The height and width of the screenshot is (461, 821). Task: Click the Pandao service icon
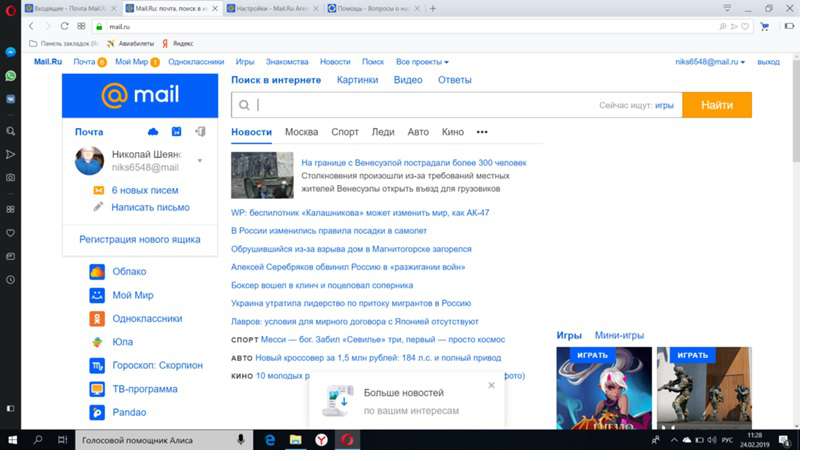point(97,412)
